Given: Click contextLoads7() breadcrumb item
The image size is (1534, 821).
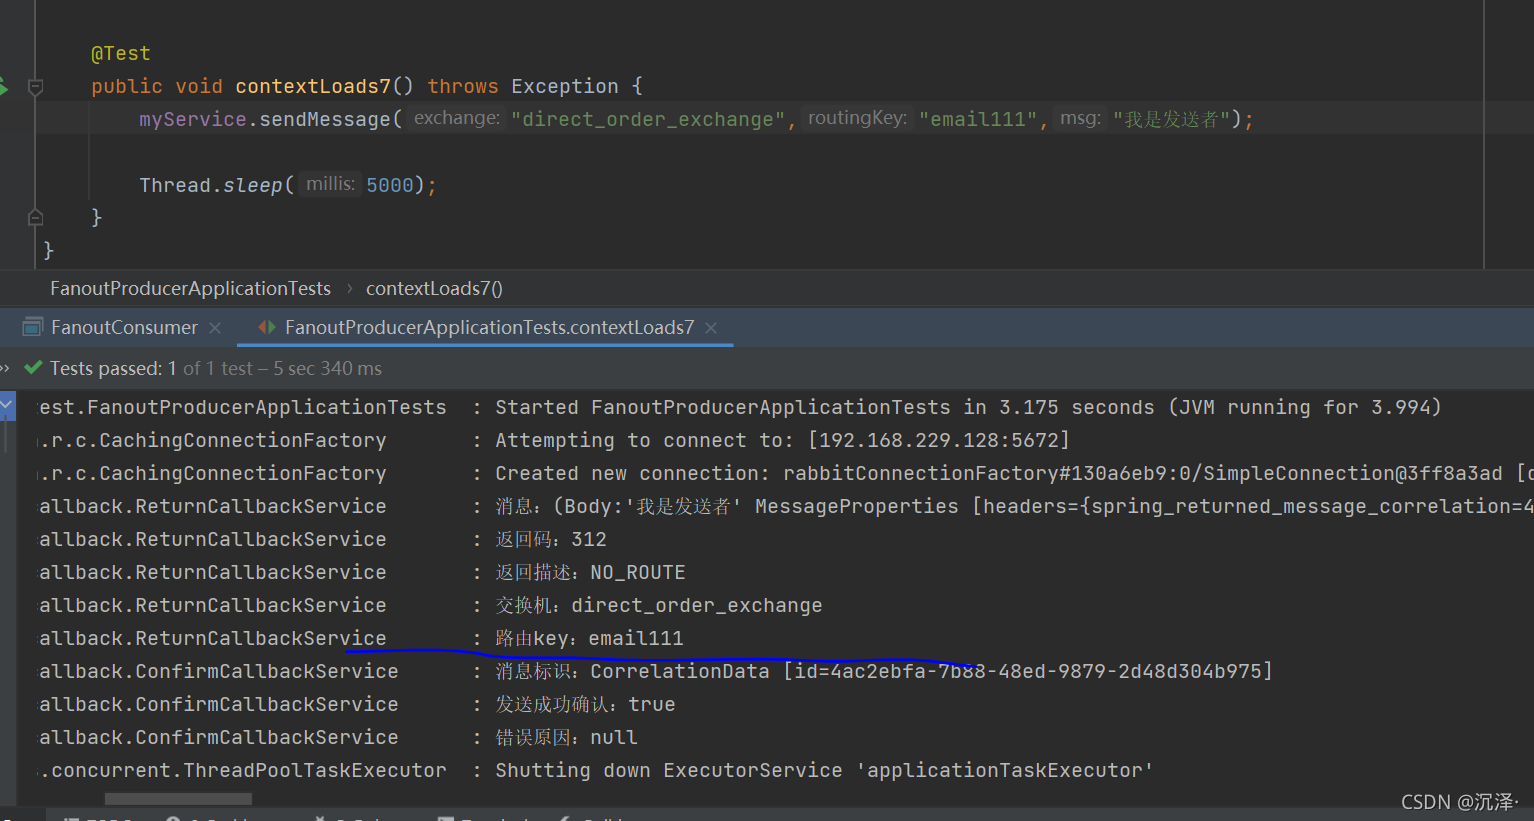Looking at the screenshot, I should coord(434,288).
